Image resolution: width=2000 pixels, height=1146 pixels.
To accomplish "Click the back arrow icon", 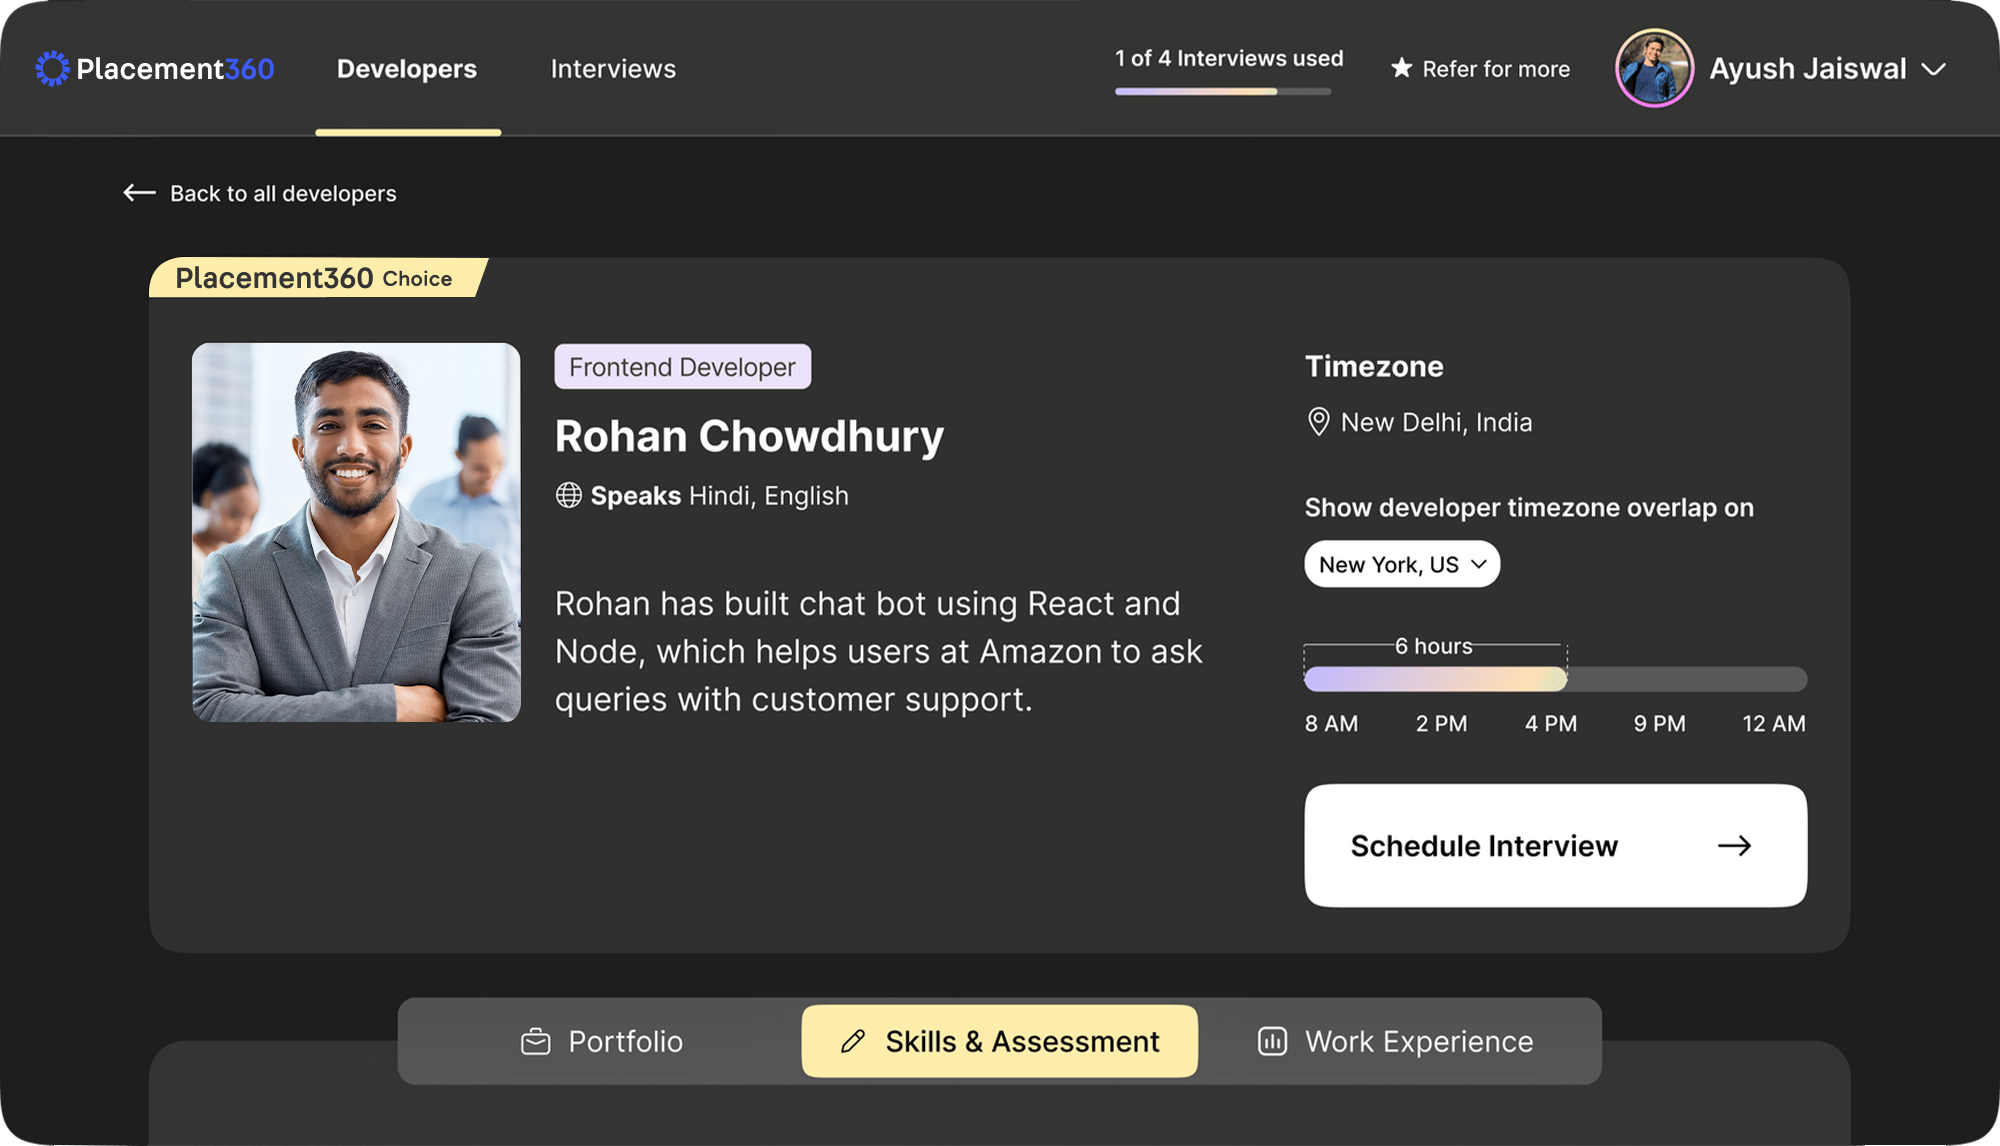I will coord(139,192).
